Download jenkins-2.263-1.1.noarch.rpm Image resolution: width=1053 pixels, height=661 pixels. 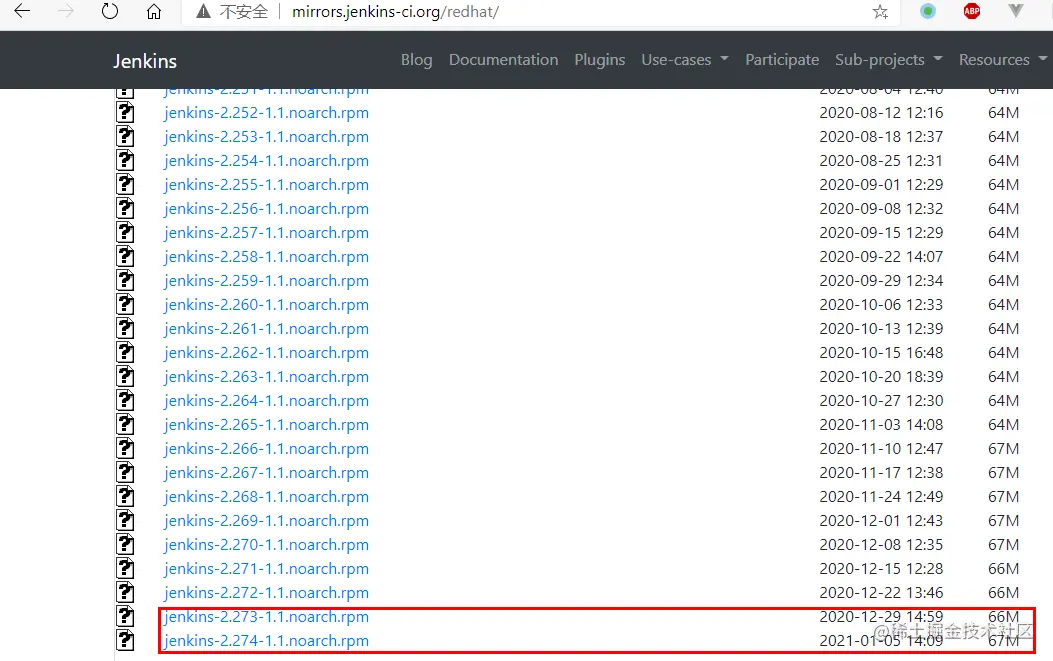[x=267, y=377]
